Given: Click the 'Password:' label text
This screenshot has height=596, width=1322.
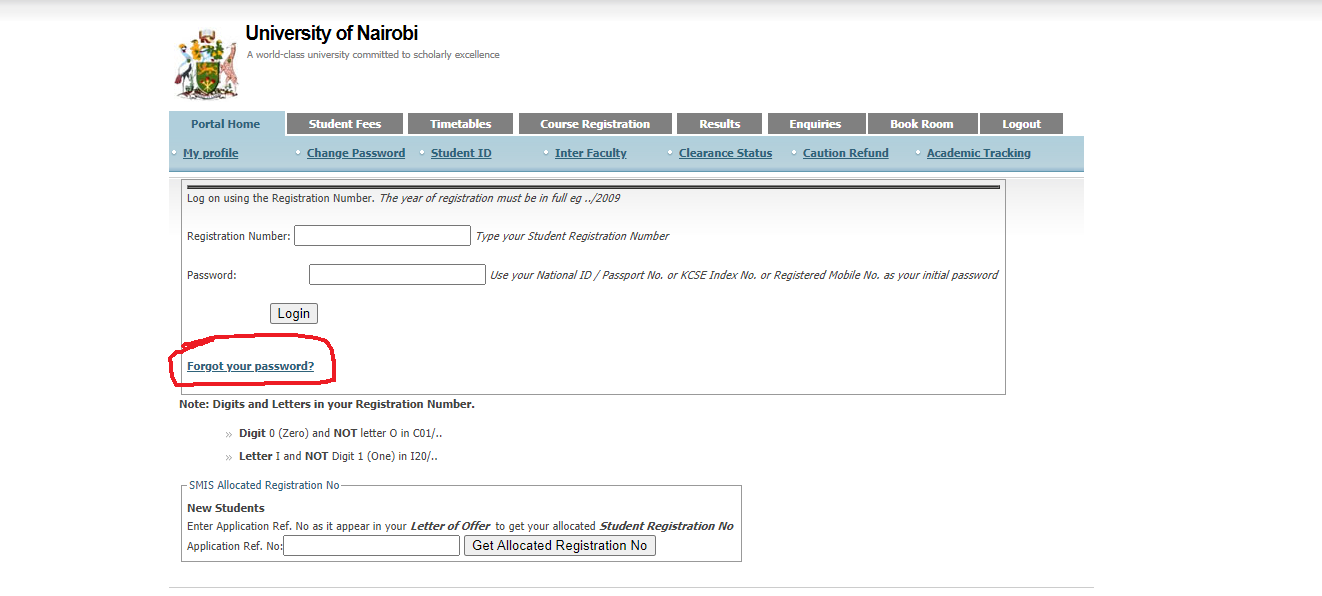Looking at the screenshot, I should [212, 275].
